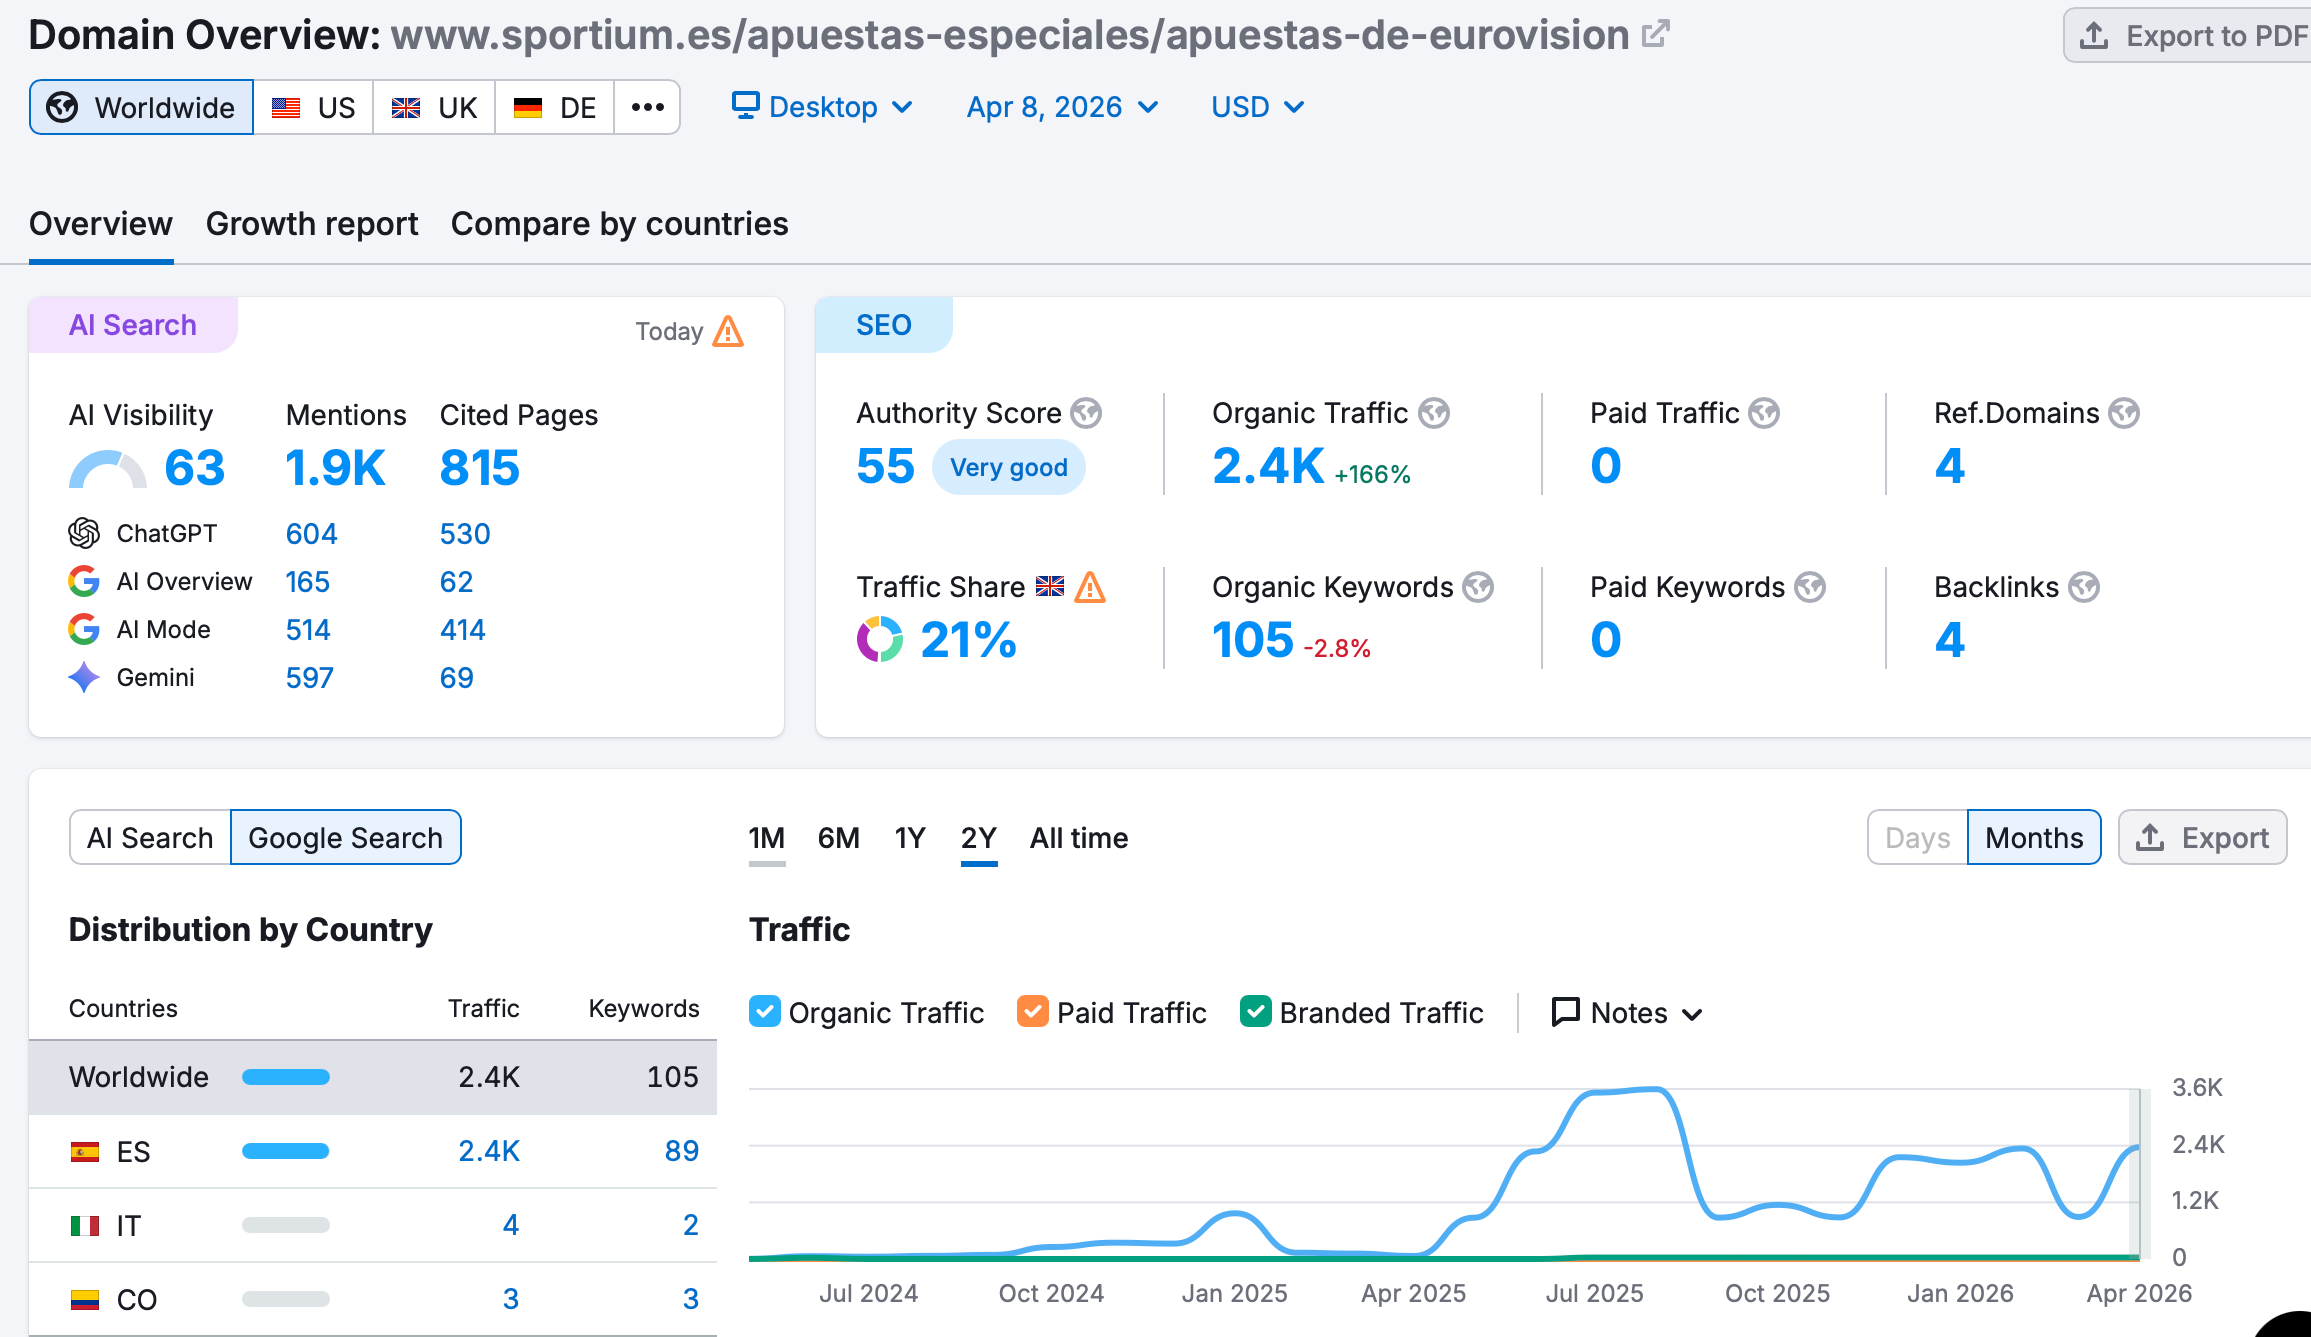Click the globe icon next to Organic Traffic
2311x1337 pixels.
point(1434,413)
